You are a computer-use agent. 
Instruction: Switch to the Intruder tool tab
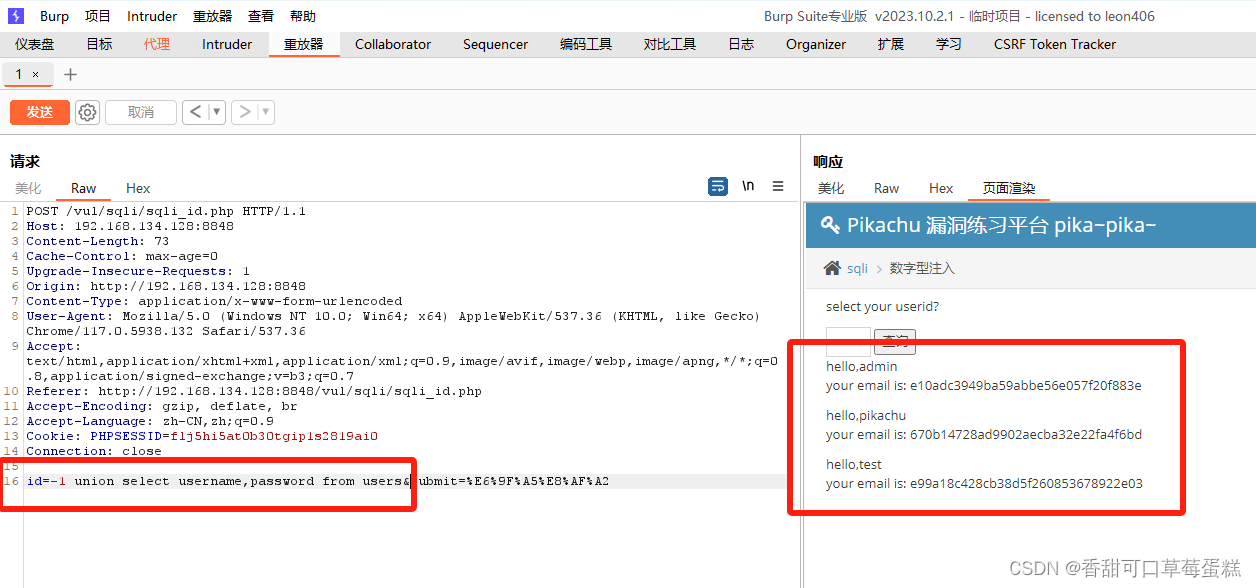click(227, 44)
